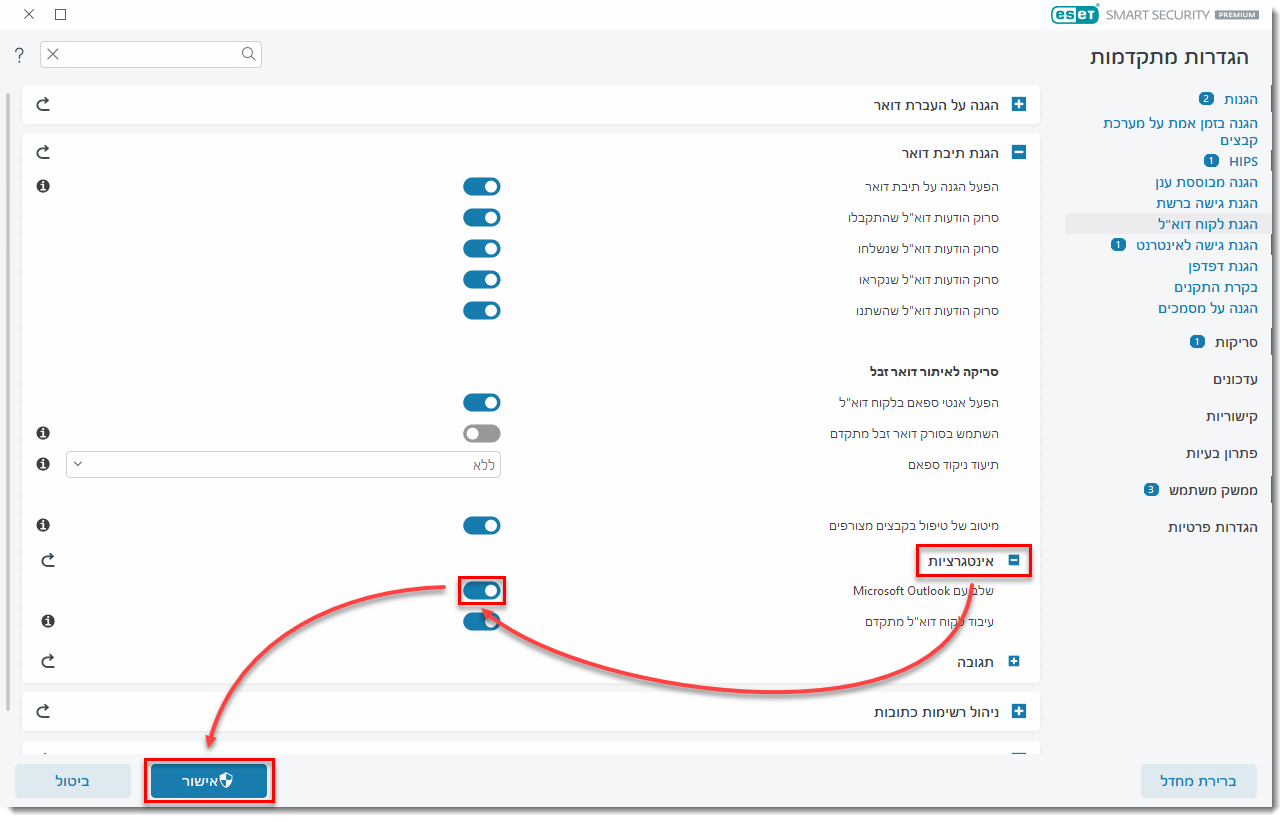
Task: Collapse the הגנת תיבת דואר section
Action: (1019, 153)
